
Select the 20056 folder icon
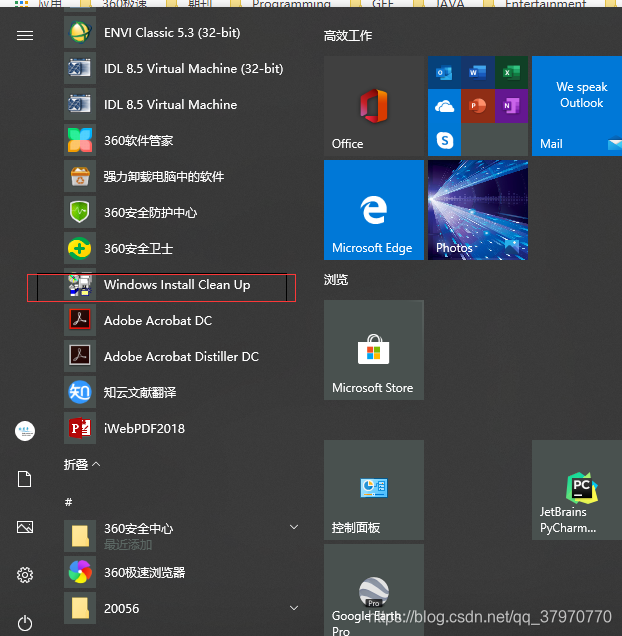point(80,608)
